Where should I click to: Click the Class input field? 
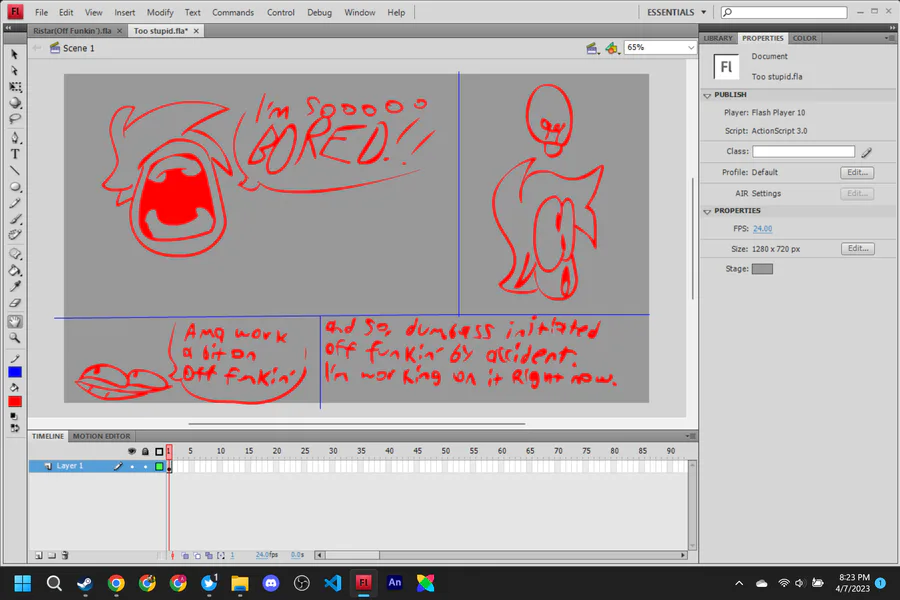[804, 152]
